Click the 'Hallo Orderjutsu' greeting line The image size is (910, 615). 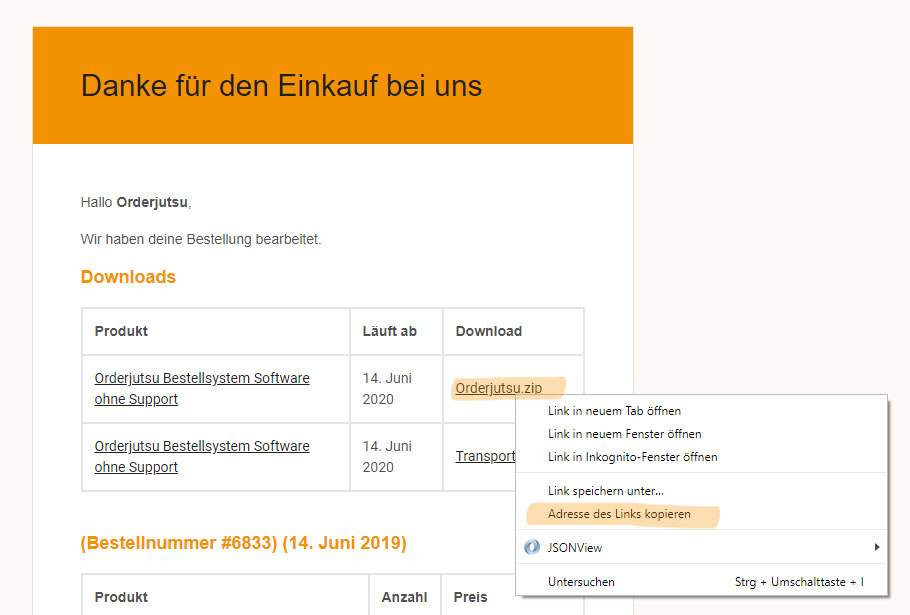pyautogui.click(x=136, y=202)
